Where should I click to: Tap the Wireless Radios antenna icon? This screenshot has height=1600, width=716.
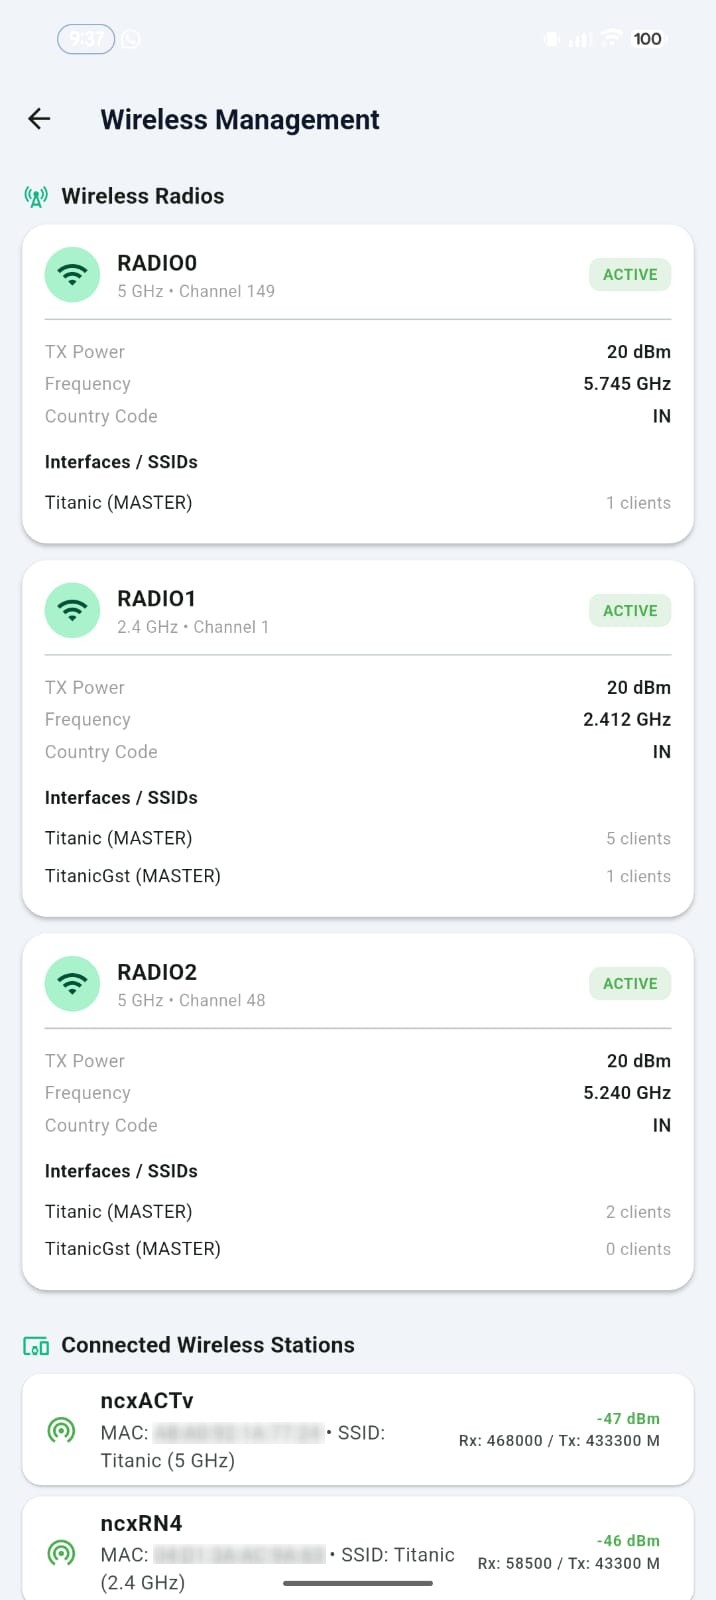(x=36, y=196)
